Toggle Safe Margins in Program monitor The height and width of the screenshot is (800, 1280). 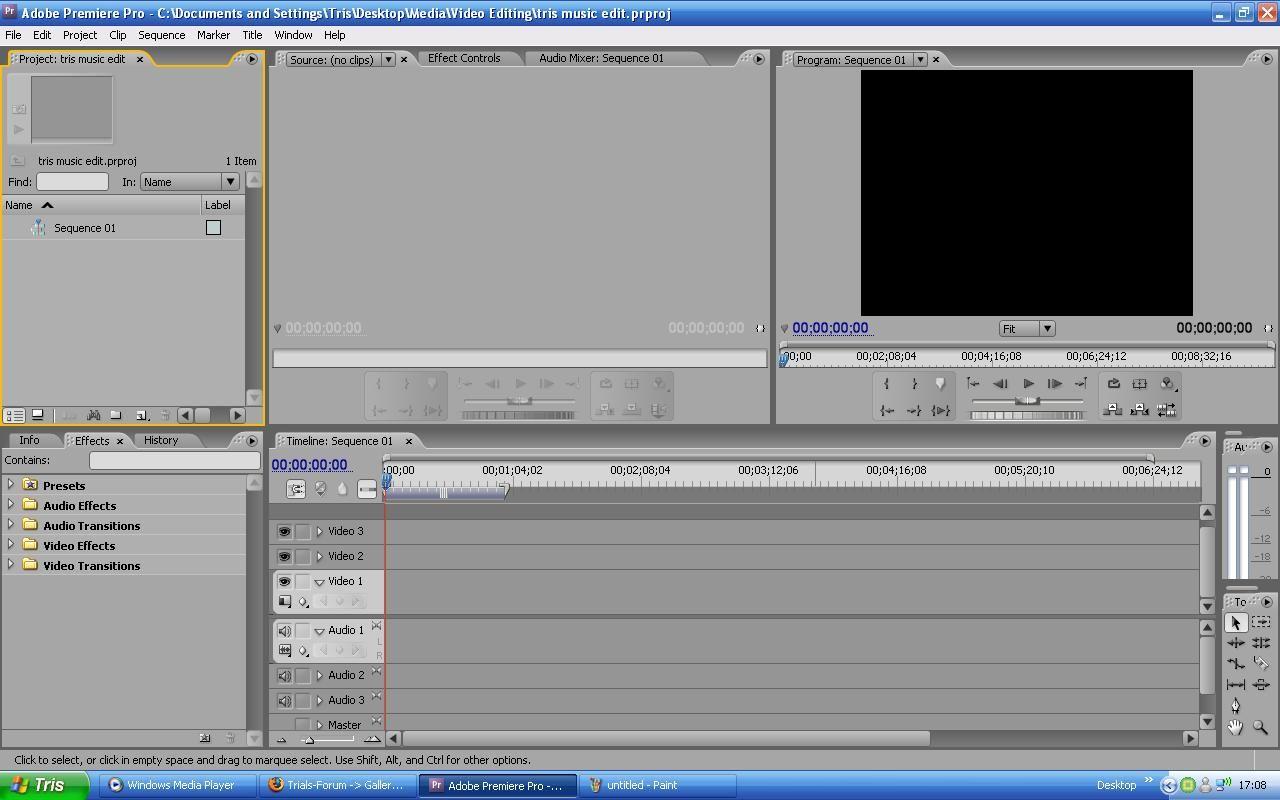click(x=1139, y=384)
